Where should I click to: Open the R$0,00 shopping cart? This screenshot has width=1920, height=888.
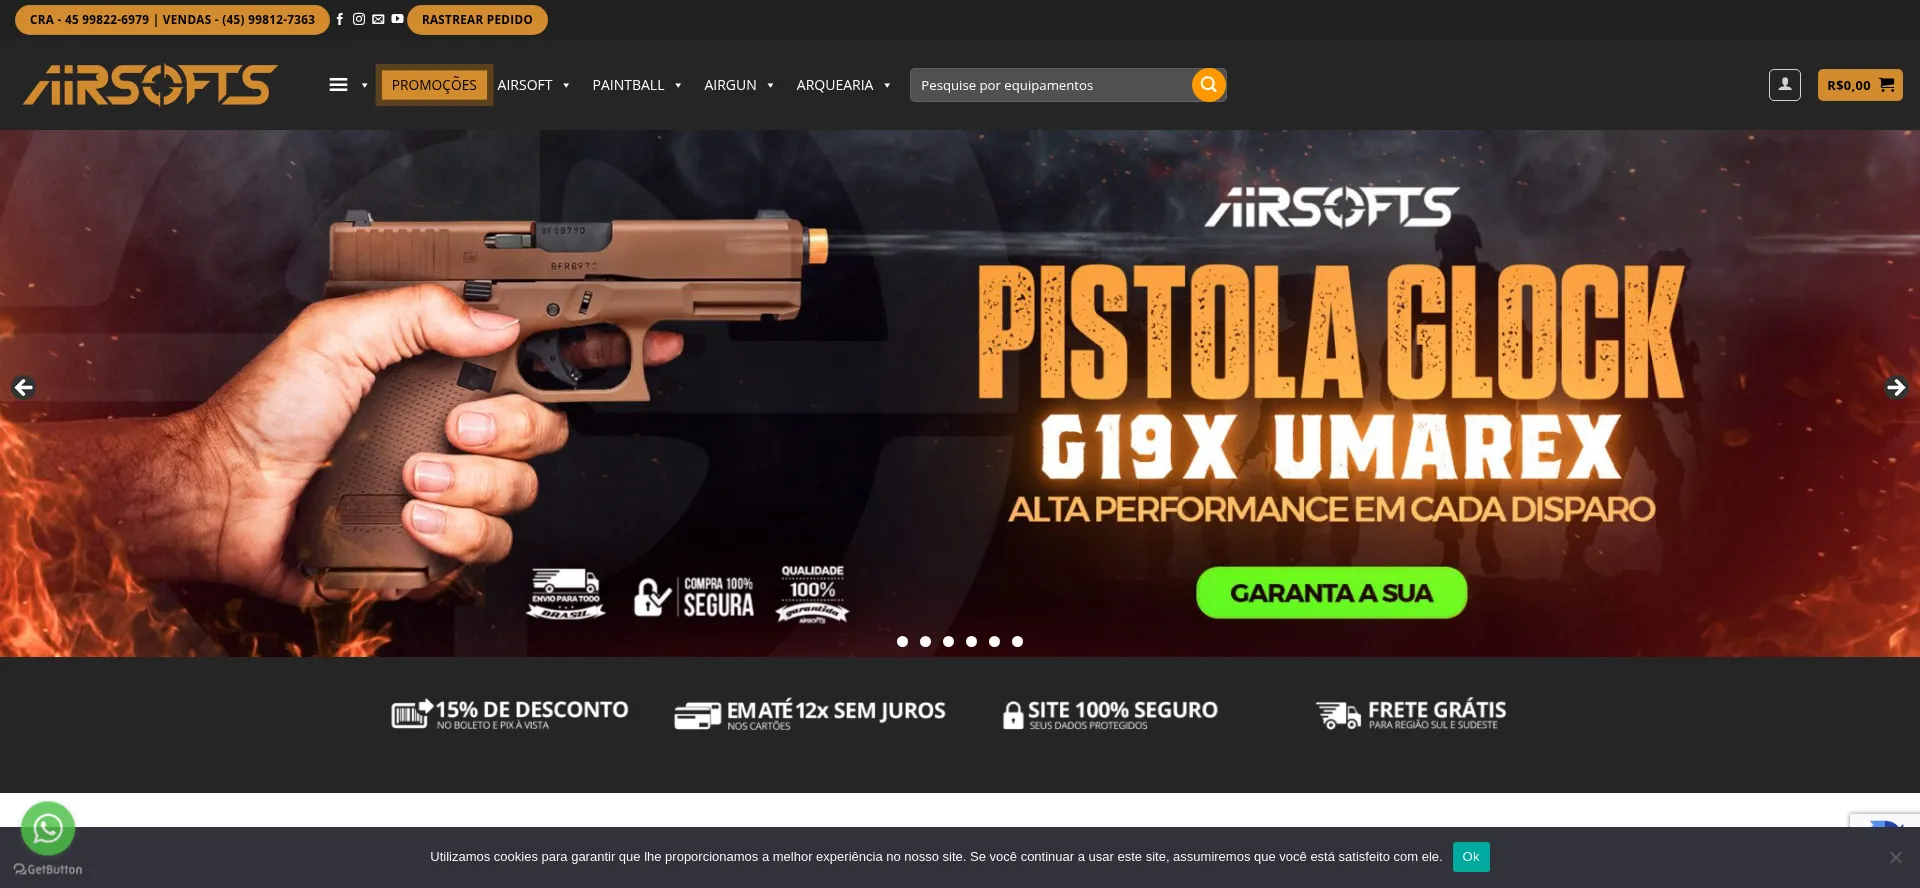pos(1860,85)
